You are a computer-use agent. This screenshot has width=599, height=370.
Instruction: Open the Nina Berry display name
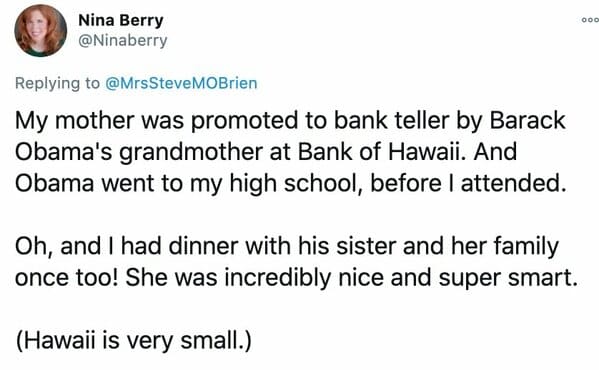pyautogui.click(x=121, y=20)
